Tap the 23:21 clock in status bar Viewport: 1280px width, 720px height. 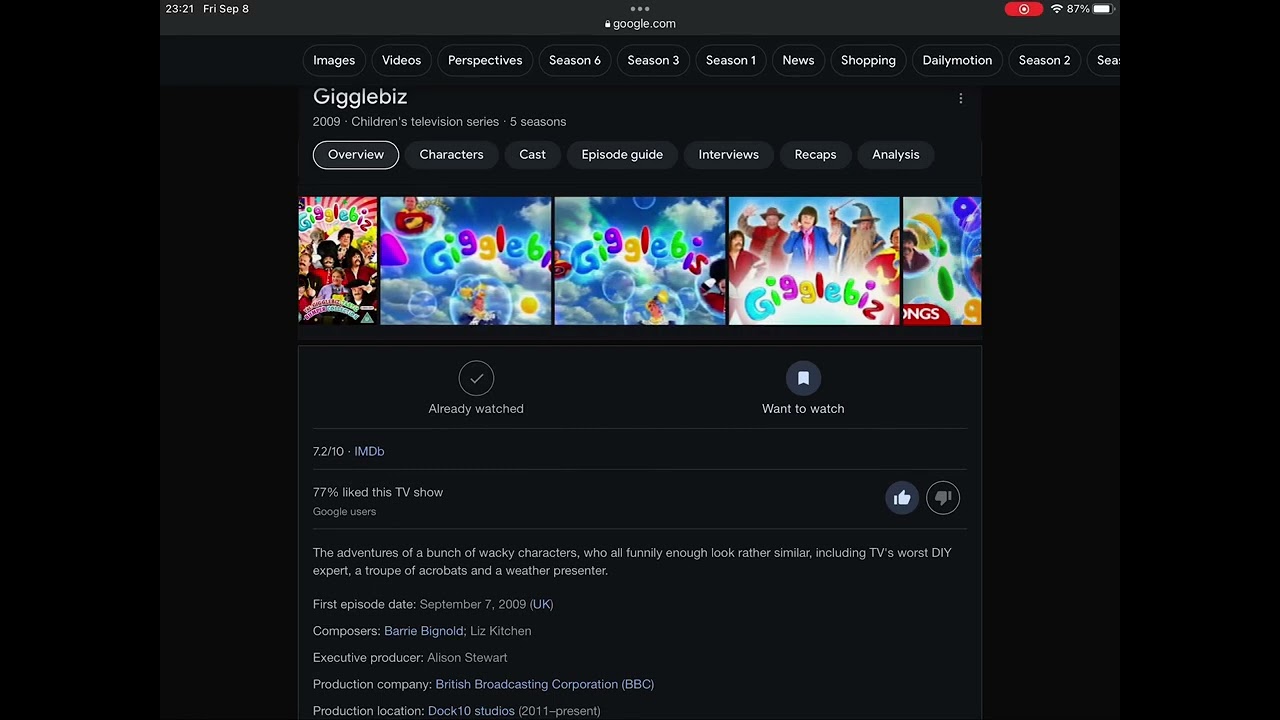180,9
